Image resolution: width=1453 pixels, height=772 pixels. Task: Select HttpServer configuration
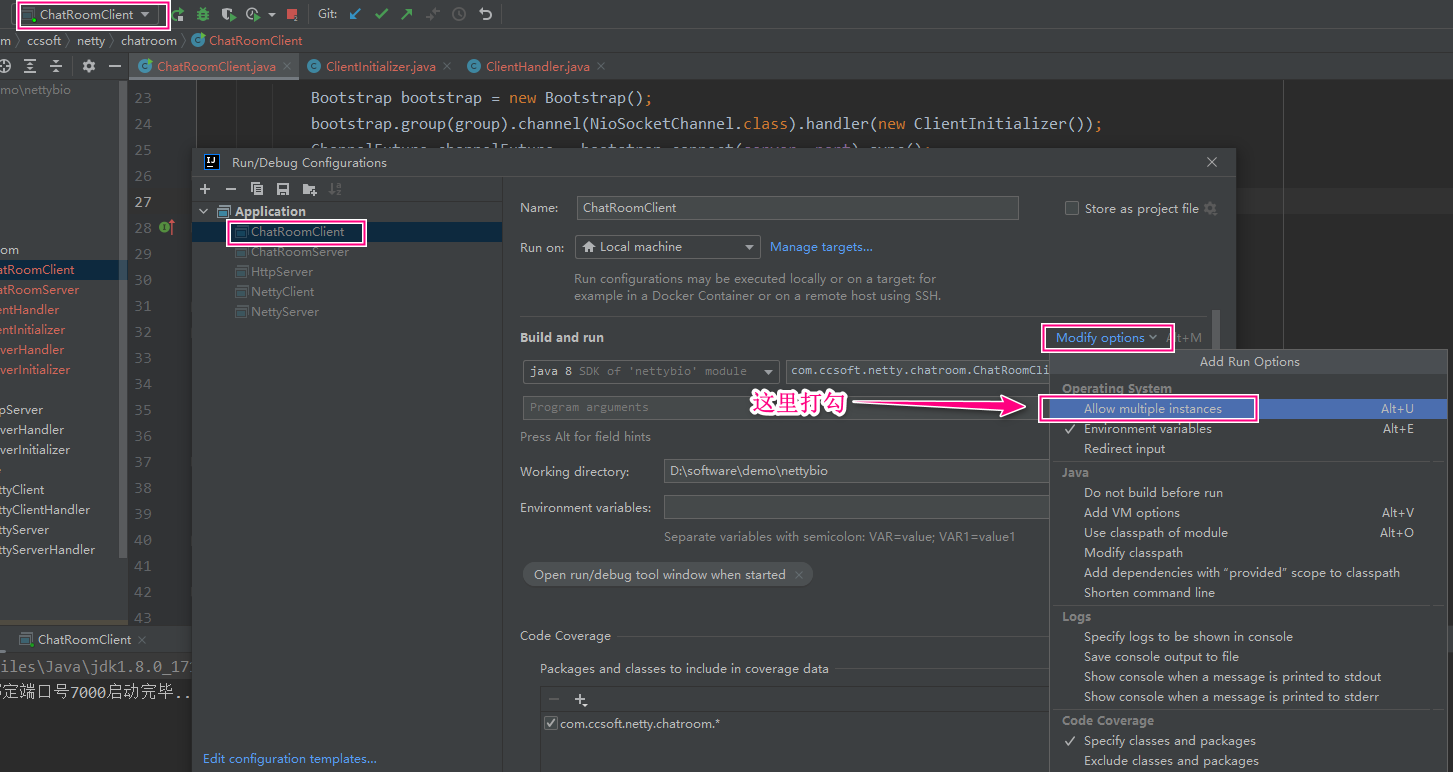click(x=282, y=272)
